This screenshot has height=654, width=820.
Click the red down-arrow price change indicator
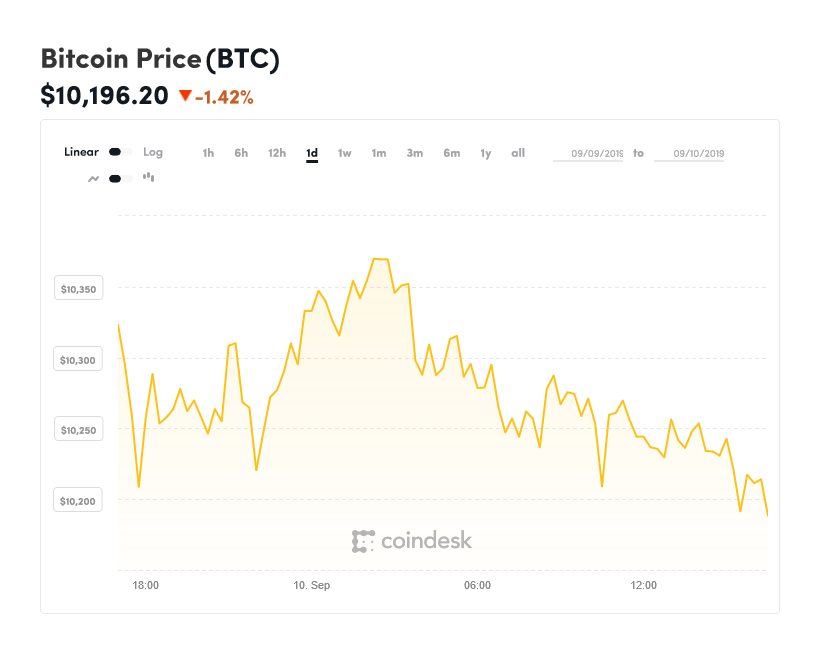[x=185, y=97]
